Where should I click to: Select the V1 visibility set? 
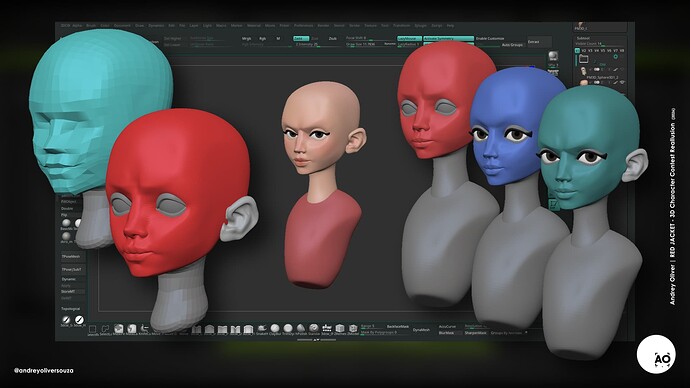pos(577,51)
